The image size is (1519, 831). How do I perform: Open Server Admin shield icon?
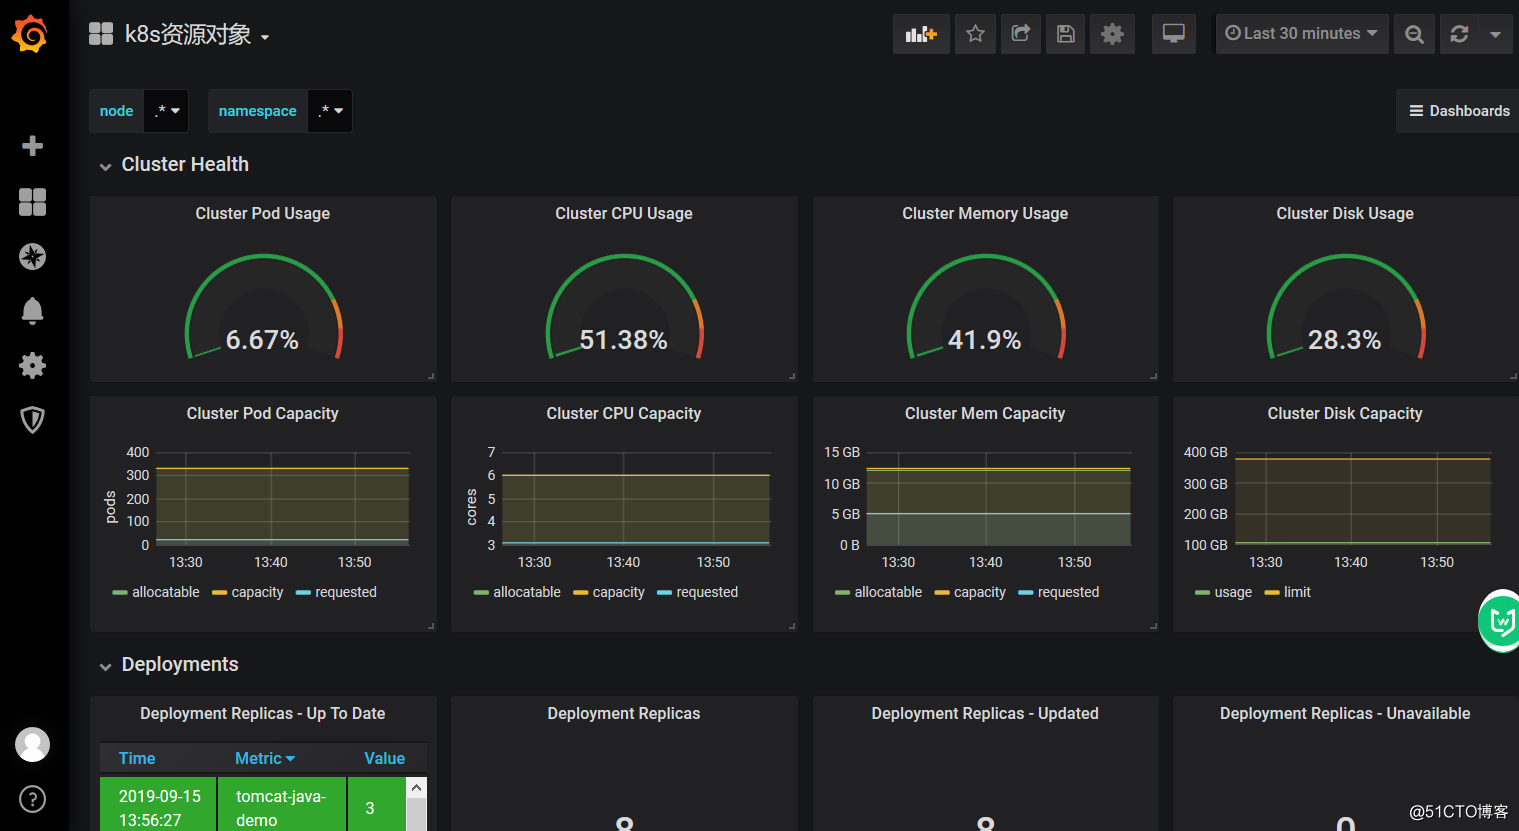[x=32, y=420]
